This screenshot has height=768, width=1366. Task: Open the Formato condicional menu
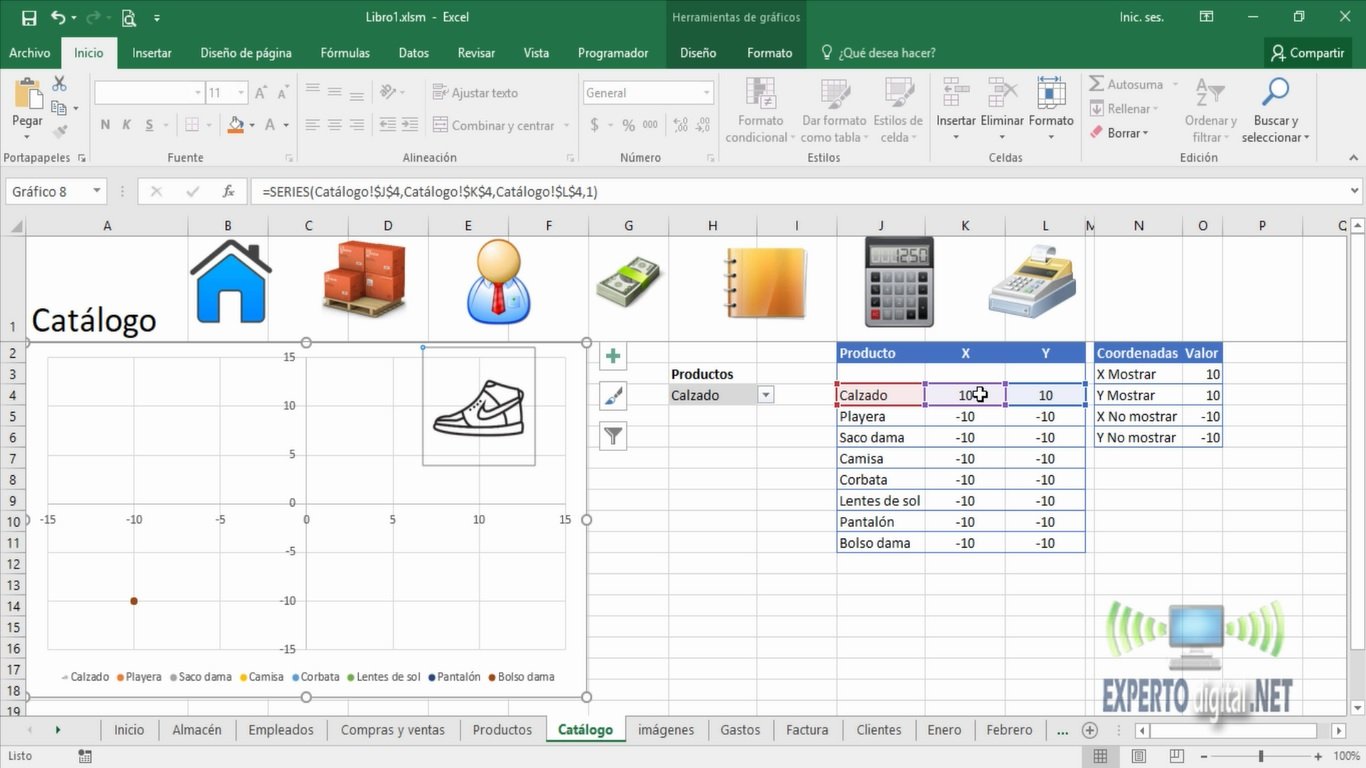(x=758, y=110)
